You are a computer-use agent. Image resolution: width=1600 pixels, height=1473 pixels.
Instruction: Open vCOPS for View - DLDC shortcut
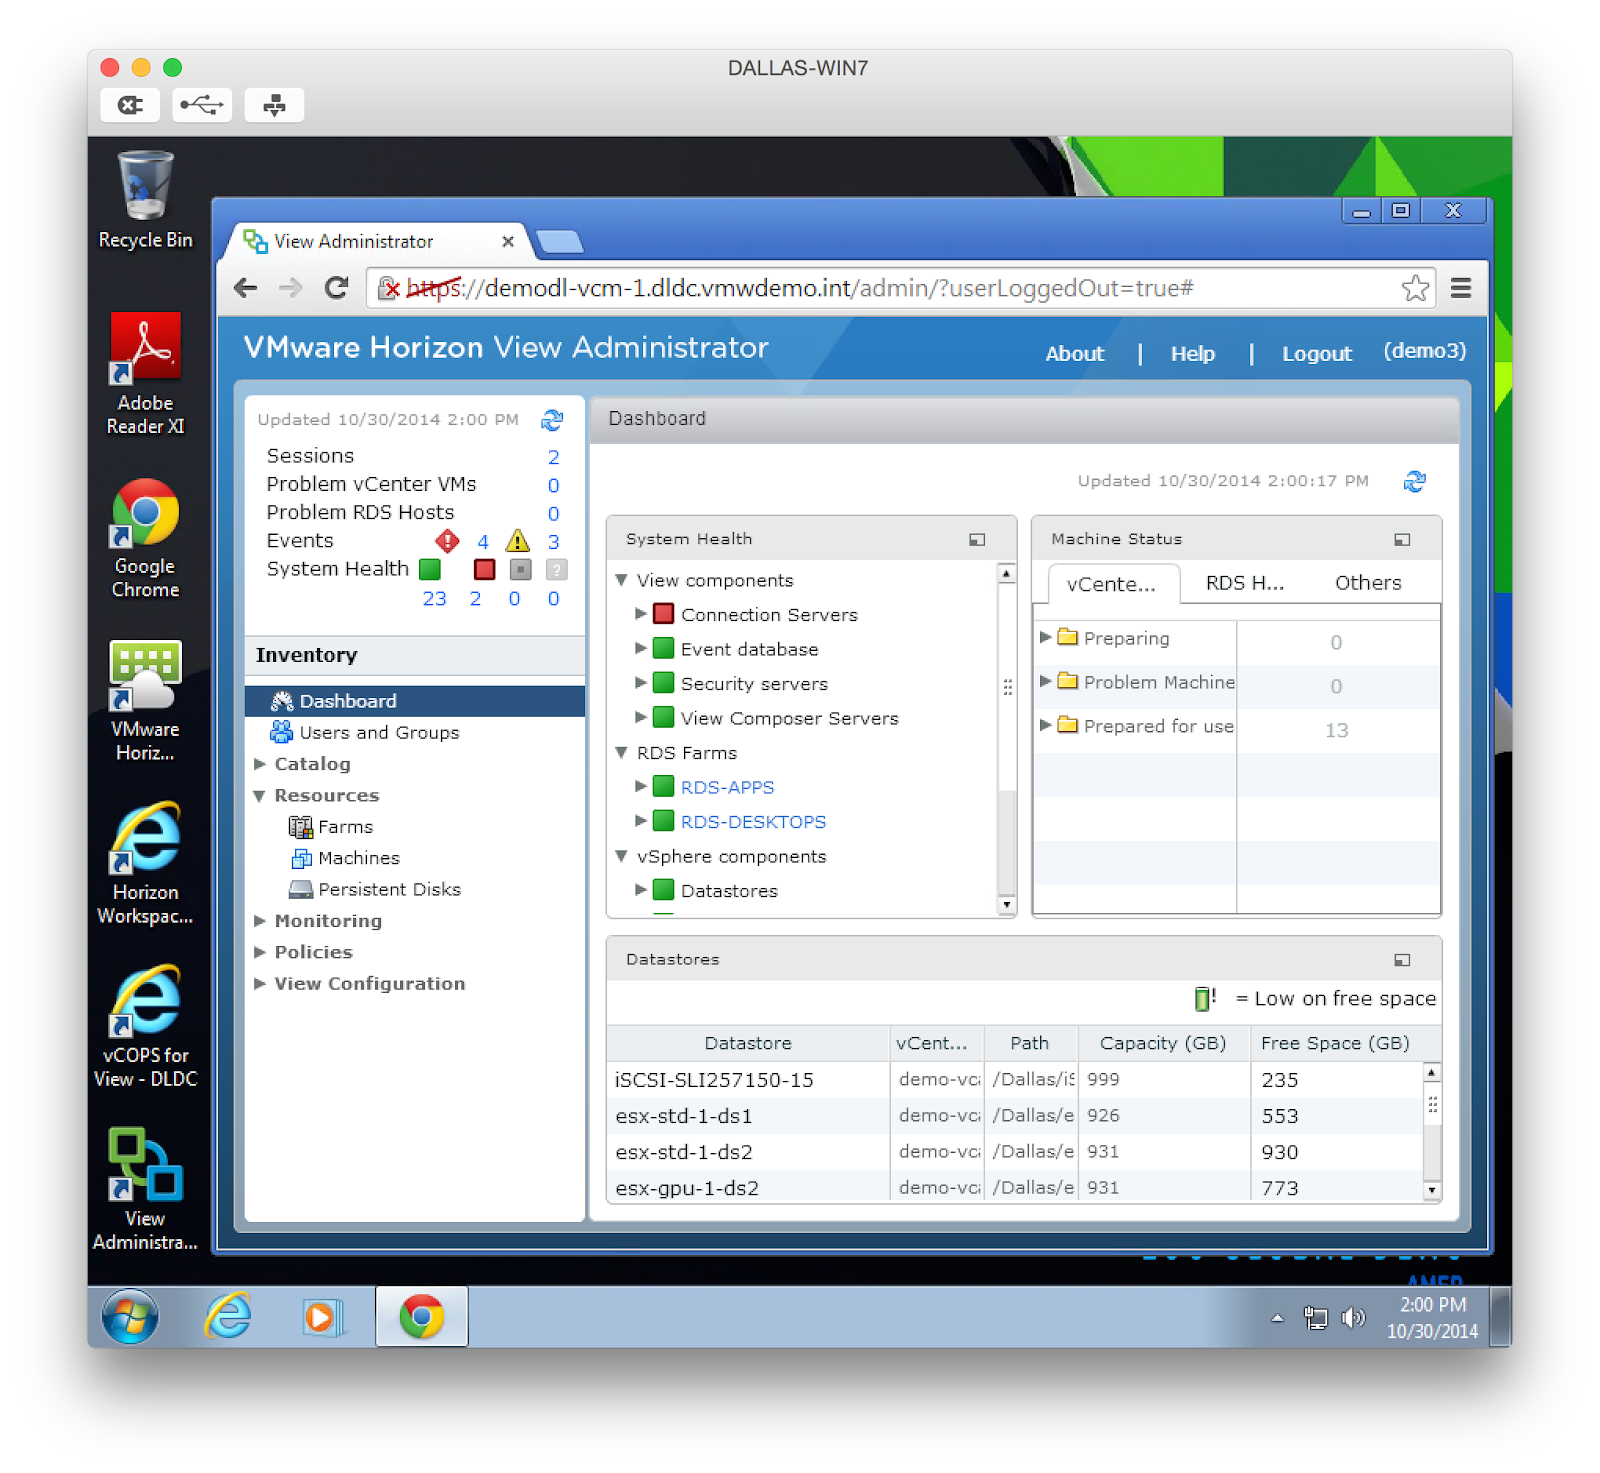[x=145, y=1027]
